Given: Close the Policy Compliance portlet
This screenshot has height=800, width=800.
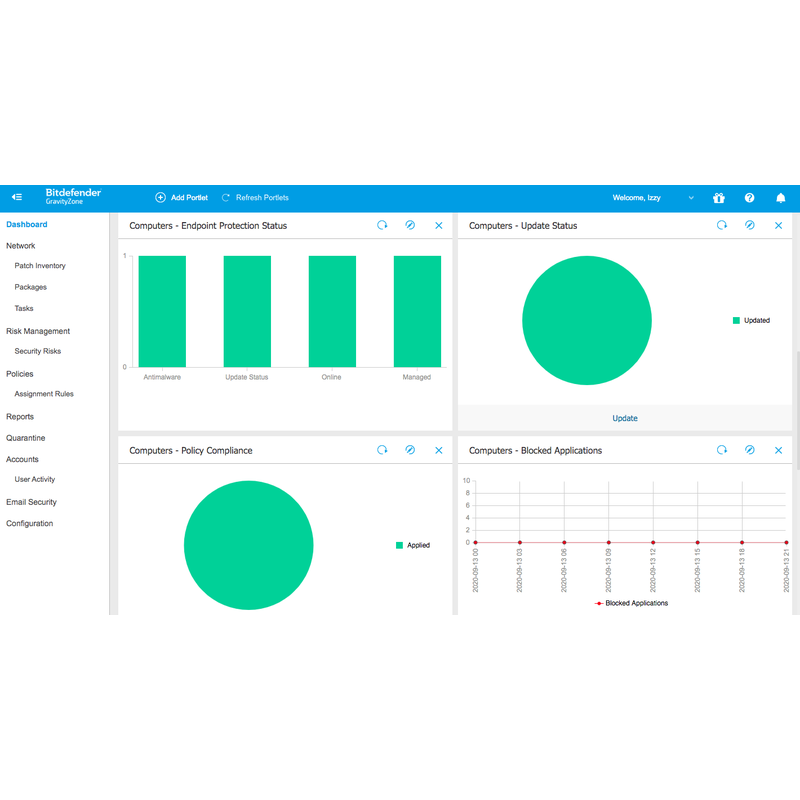Looking at the screenshot, I should [439, 451].
